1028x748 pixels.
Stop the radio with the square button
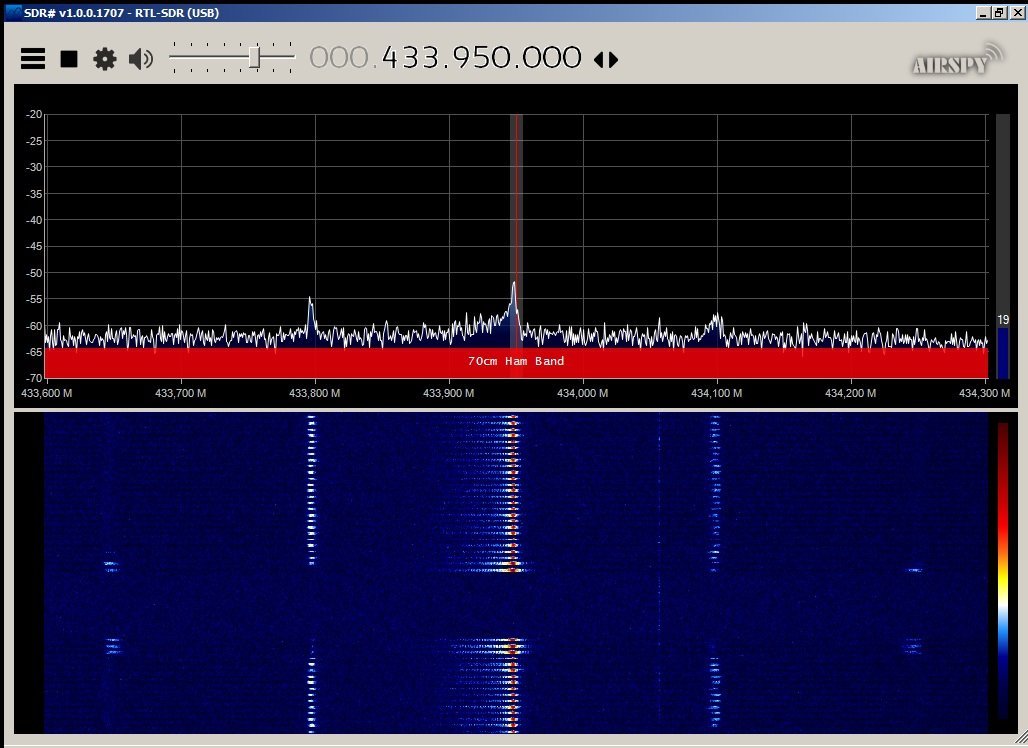click(69, 59)
